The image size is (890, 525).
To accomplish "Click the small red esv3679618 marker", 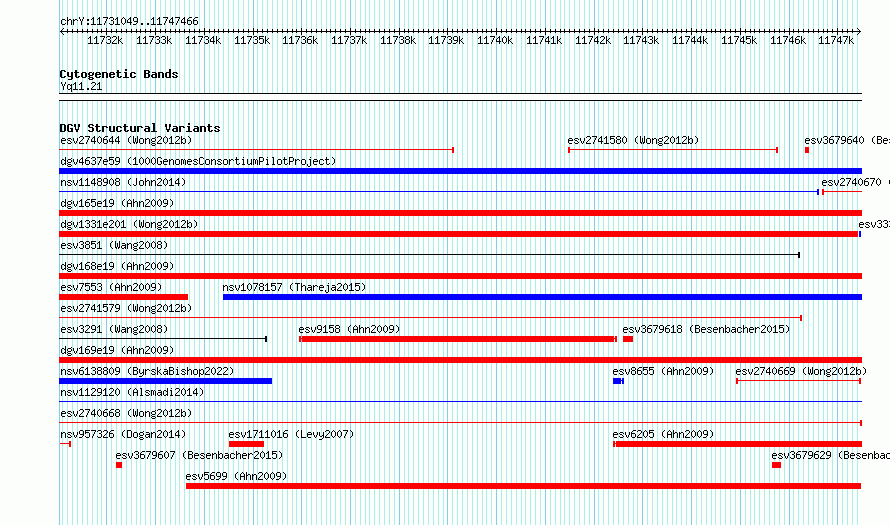I will point(628,339).
